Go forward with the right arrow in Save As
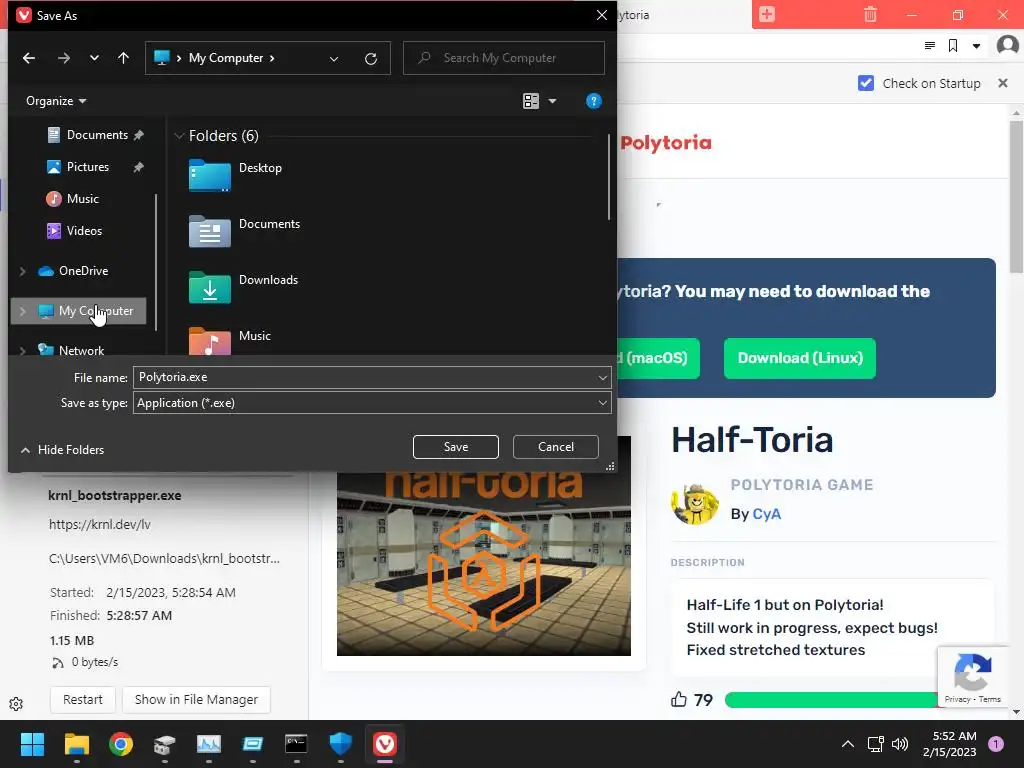 click(63, 58)
